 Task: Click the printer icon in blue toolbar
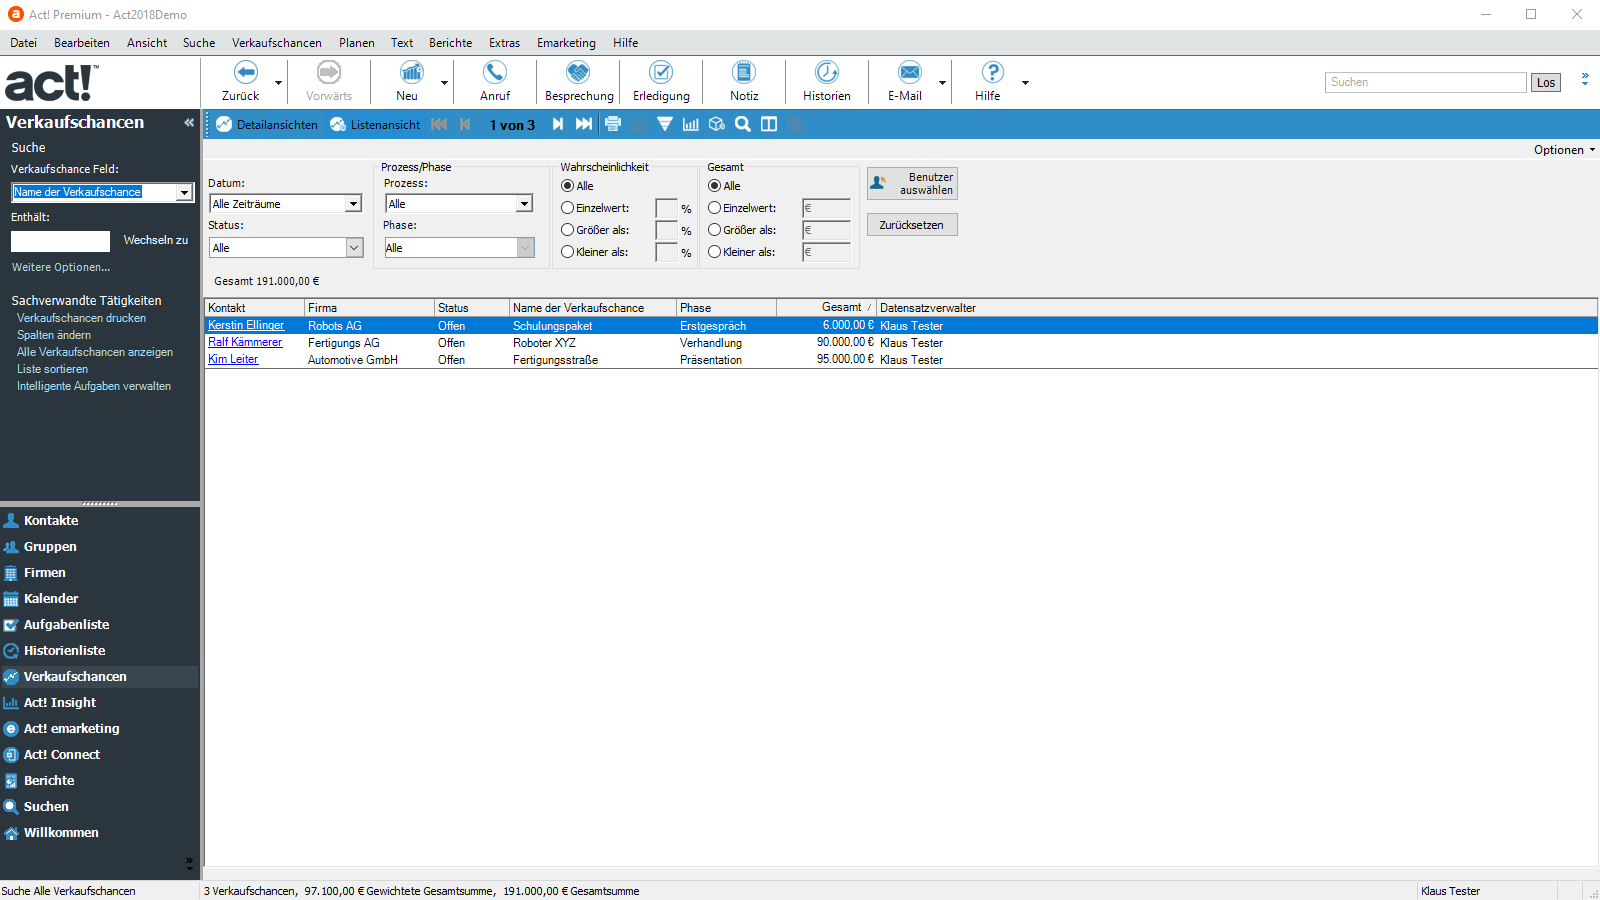(x=613, y=124)
